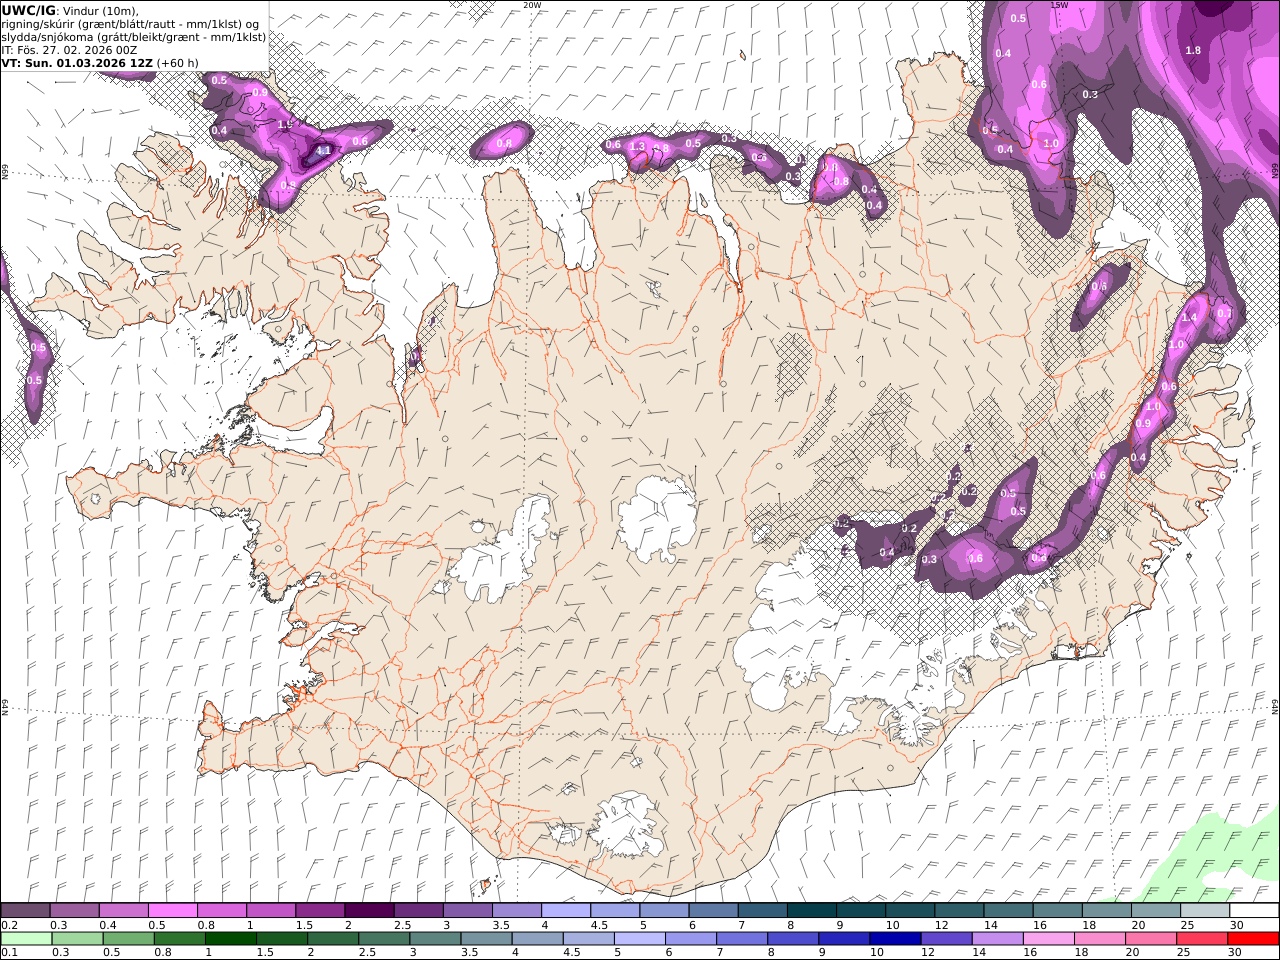The width and height of the screenshot is (1280, 960).
Task: Click the bottom-row pink swatch between 20 and 25
Action: (x=1151, y=938)
